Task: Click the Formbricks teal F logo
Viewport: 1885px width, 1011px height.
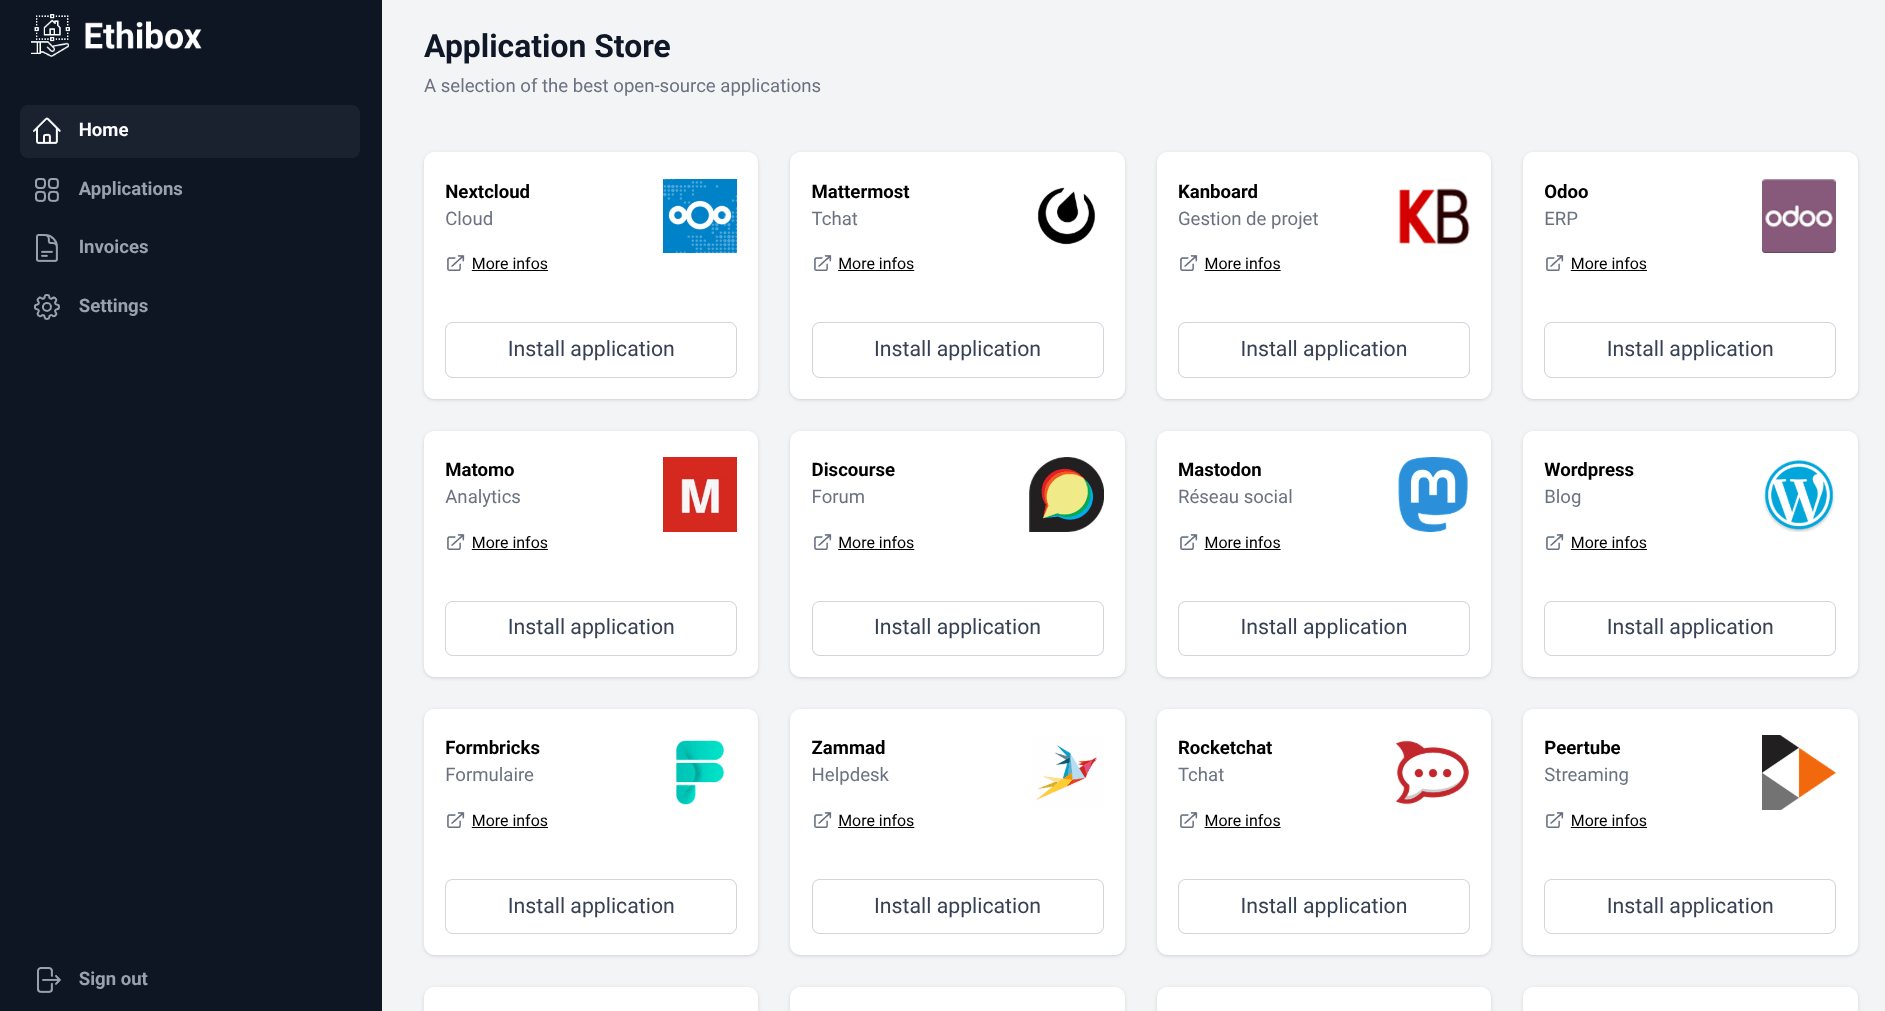Action: click(x=700, y=772)
